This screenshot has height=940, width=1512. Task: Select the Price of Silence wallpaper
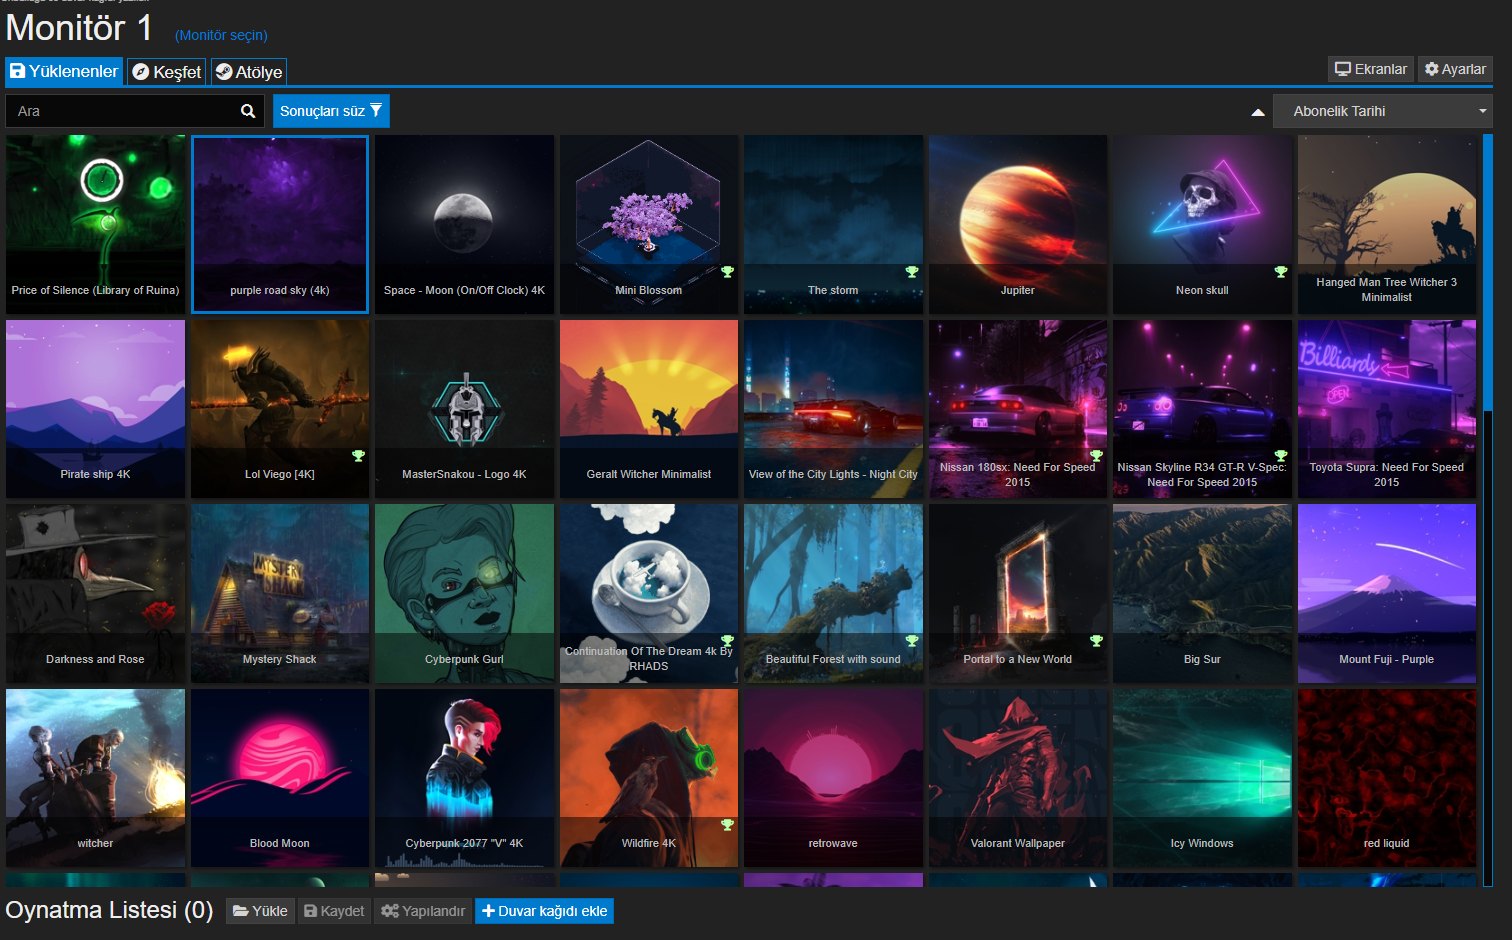click(x=95, y=224)
